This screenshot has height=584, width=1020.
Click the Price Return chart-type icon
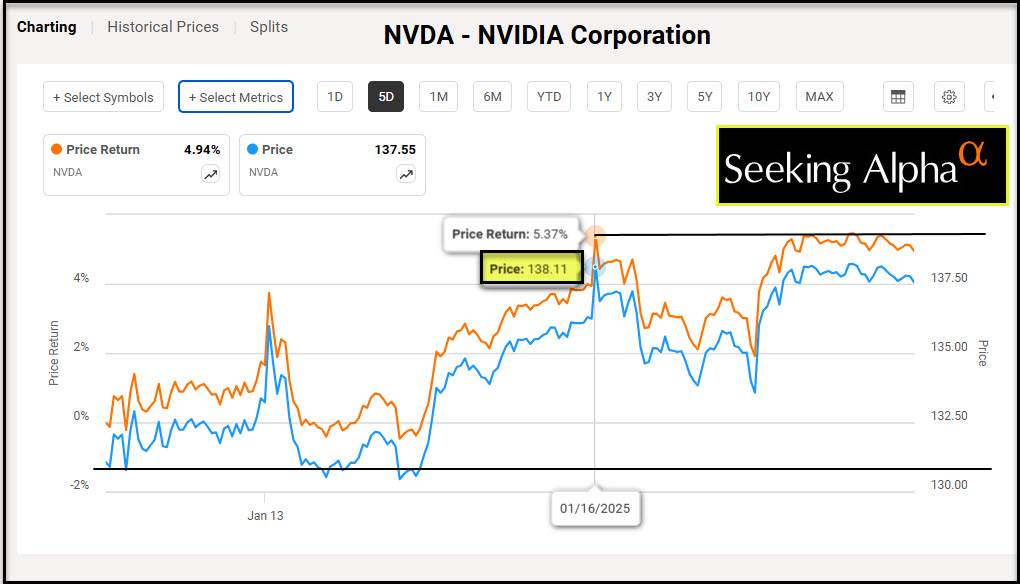coord(210,174)
